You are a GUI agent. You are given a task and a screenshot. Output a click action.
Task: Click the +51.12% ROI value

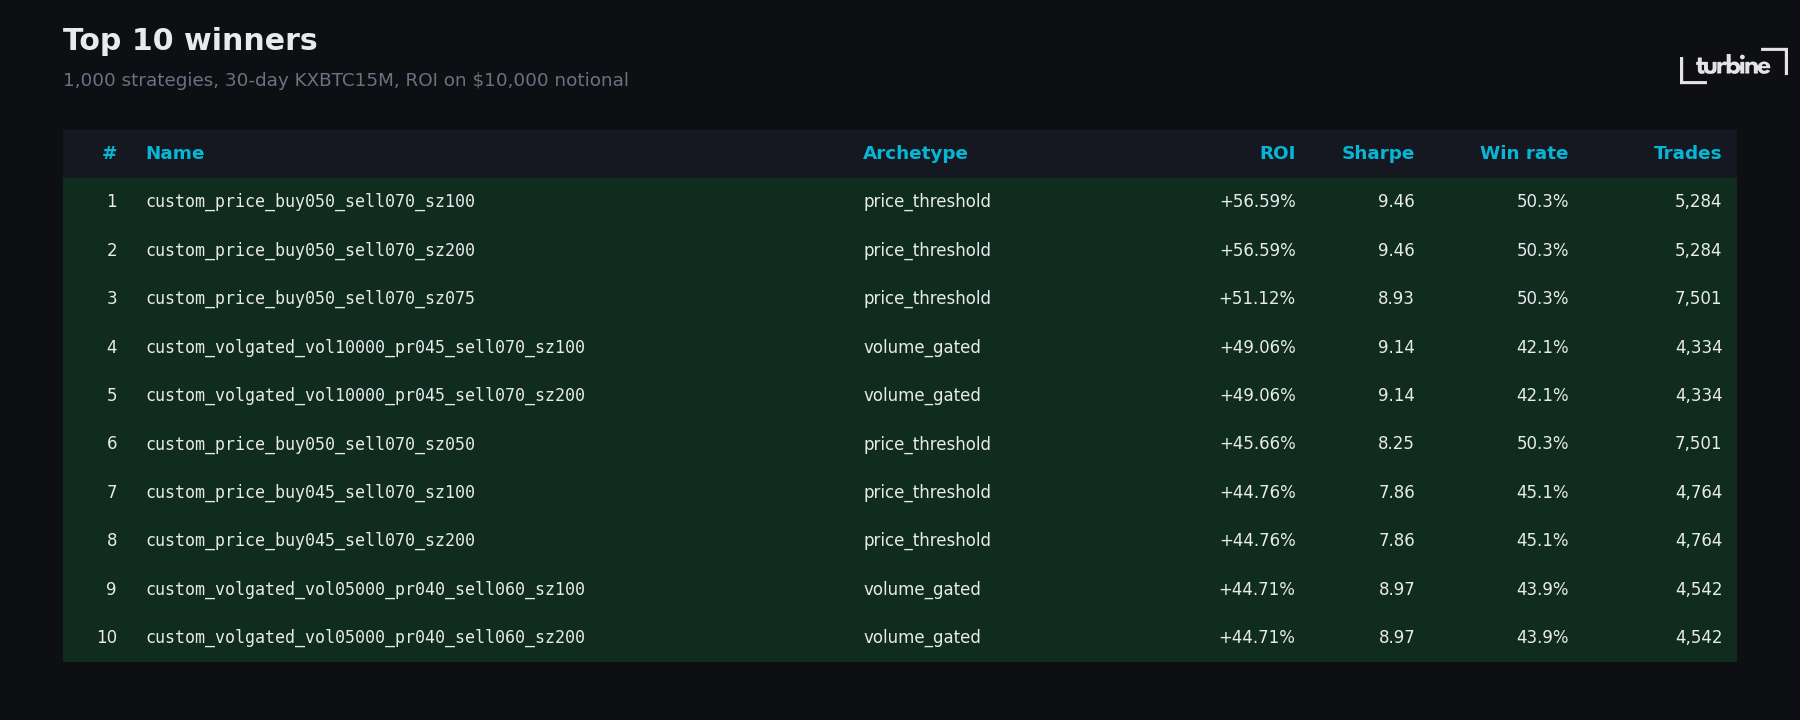(1256, 299)
